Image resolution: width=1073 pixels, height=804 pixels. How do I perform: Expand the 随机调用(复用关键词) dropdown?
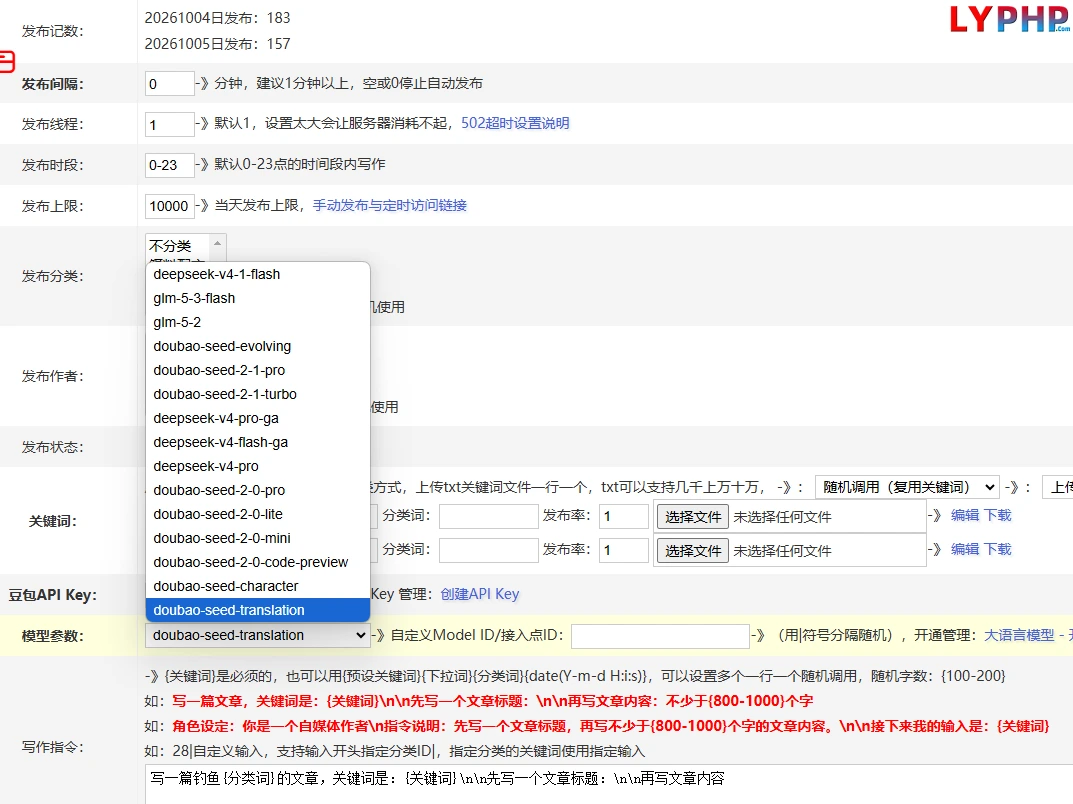pyautogui.click(x=907, y=487)
